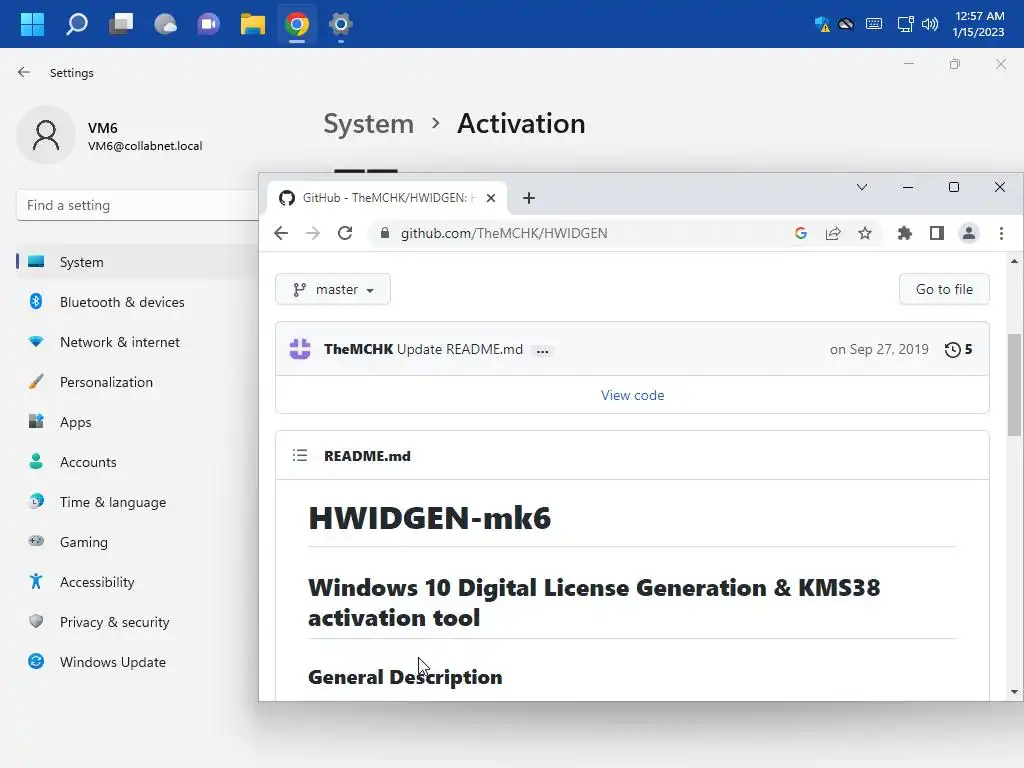Viewport: 1024px width, 768px height.
Task: Close the GitHub HWIDGEN tab
Action: (491, 198)
